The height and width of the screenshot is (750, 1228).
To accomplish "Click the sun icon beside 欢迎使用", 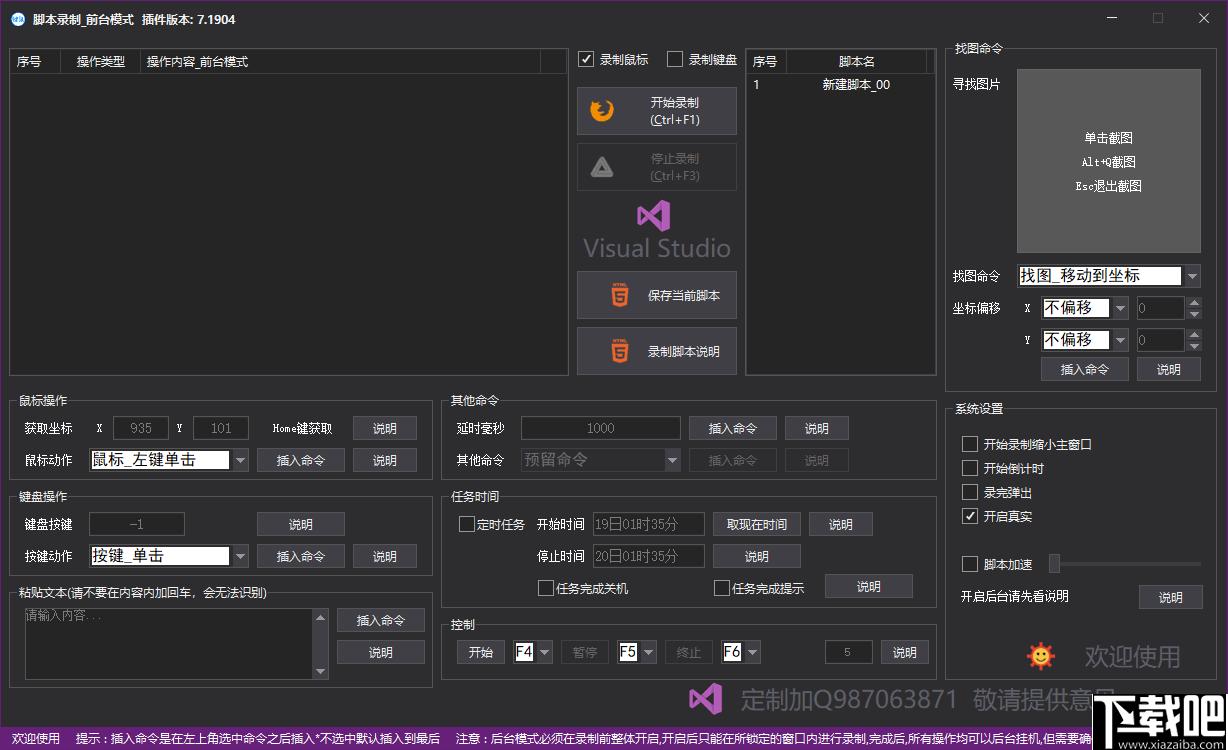I will [x=1041, y=656].
